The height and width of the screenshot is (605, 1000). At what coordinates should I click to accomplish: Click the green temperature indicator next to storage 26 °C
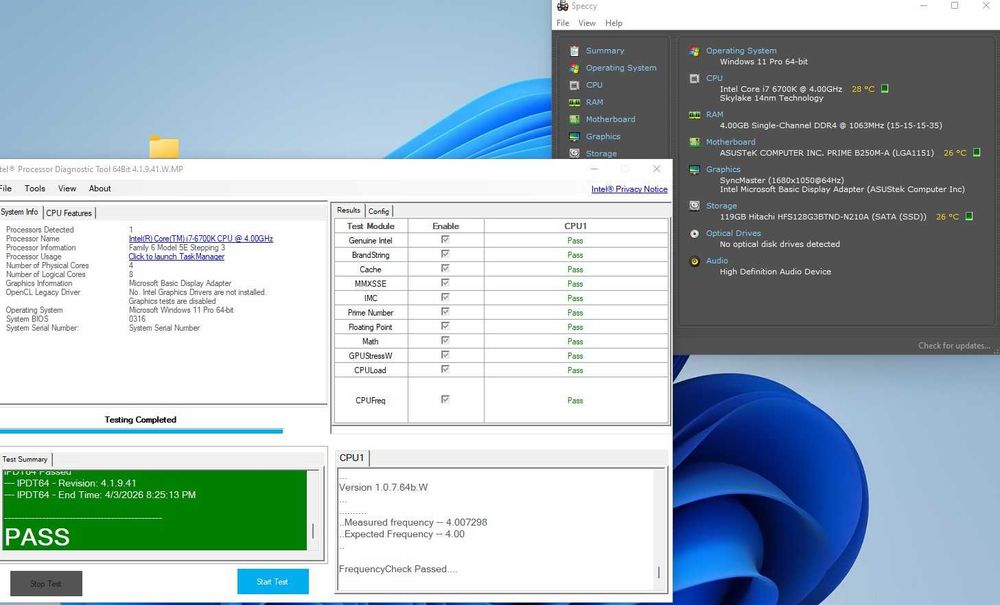coord(969,216)
